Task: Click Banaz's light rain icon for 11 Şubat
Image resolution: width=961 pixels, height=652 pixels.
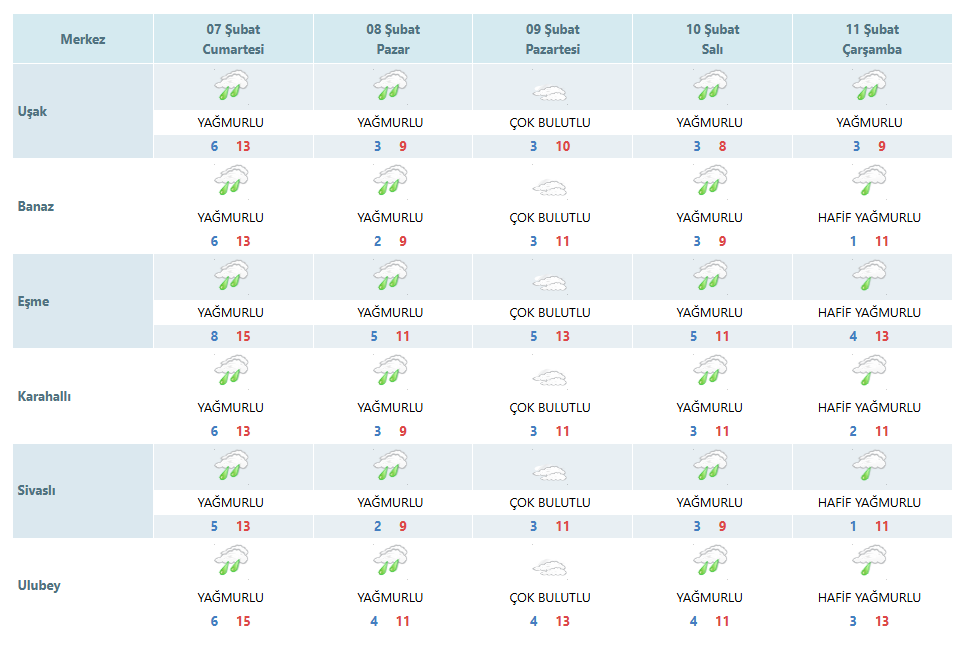Action: coord(869,180)
